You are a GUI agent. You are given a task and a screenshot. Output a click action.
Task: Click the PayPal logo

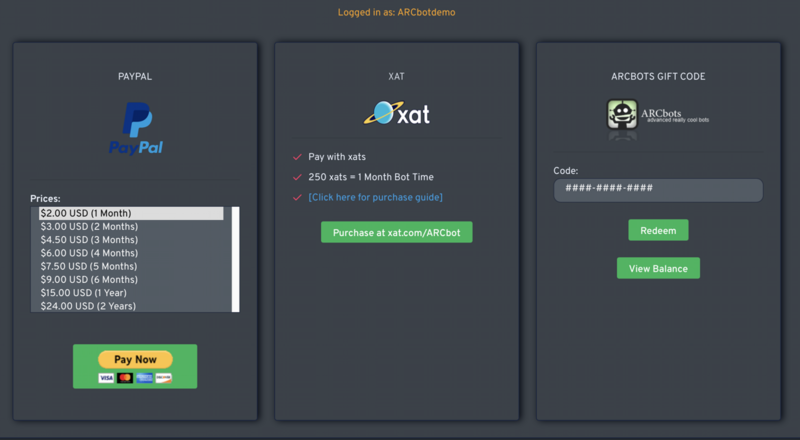tap(136, 129)
